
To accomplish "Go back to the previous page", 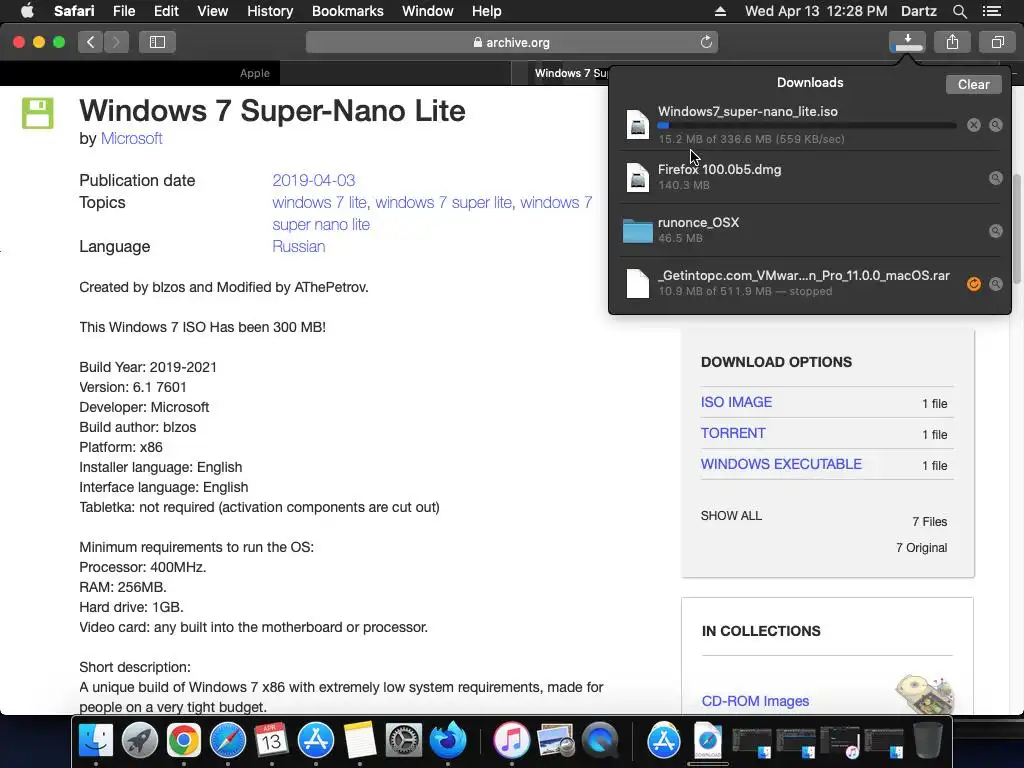I will tap(90, 42).
